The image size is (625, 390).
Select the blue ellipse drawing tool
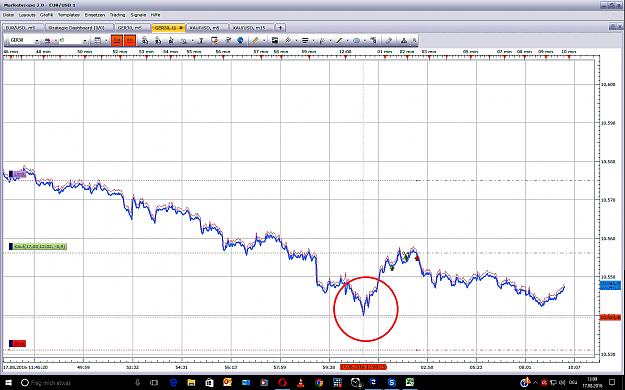356,40
